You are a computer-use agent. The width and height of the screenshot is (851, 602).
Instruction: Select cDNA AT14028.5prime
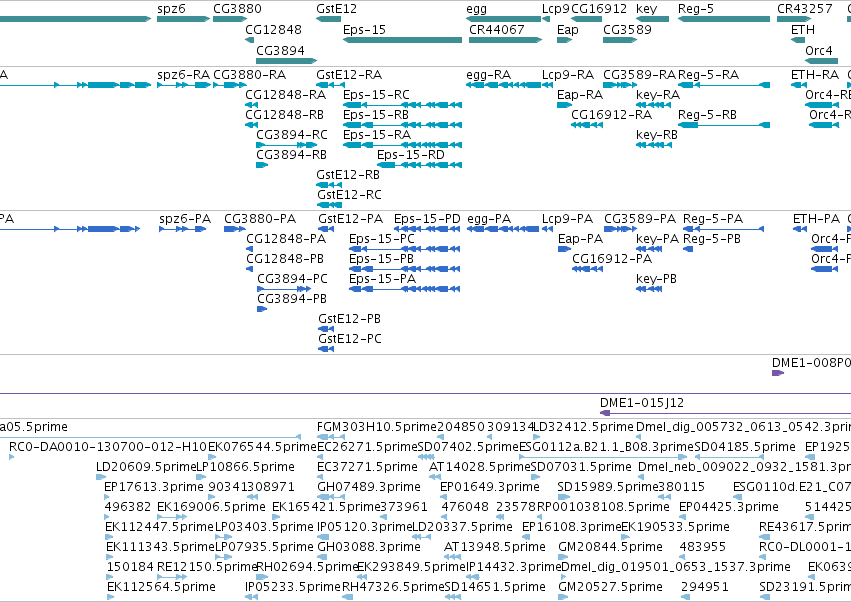435,477
